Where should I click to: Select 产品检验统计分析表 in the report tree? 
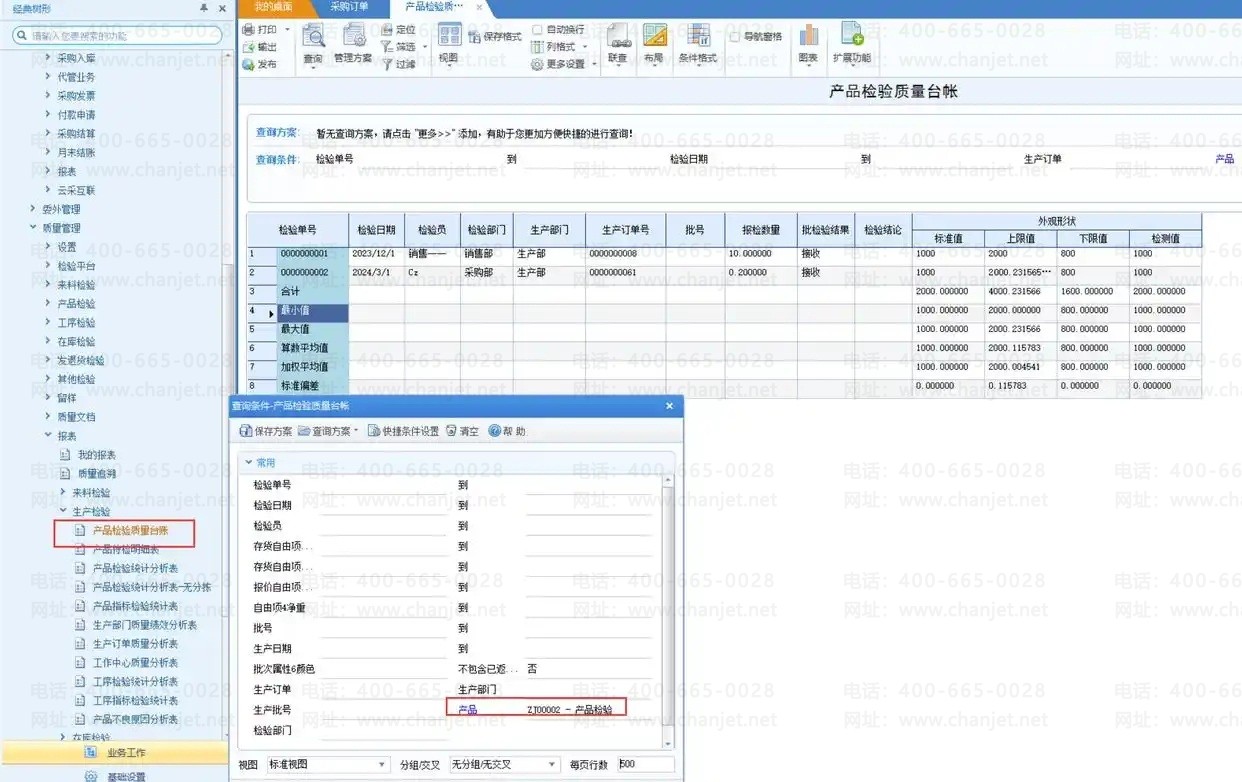point(135,568)
